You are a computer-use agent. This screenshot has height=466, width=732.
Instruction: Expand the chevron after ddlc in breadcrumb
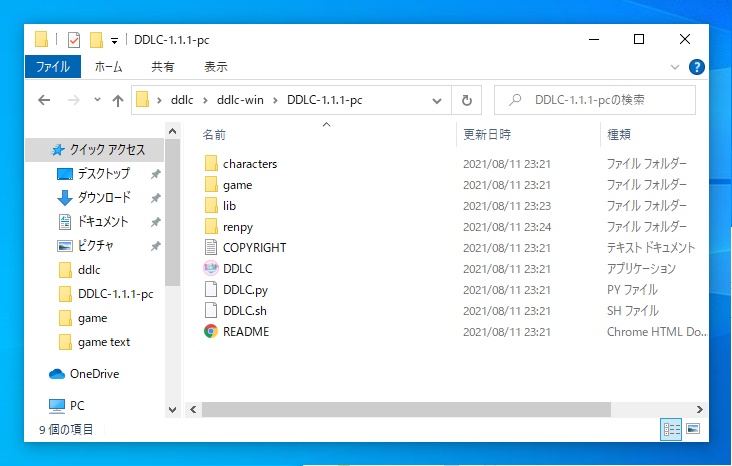coord(205,100)
